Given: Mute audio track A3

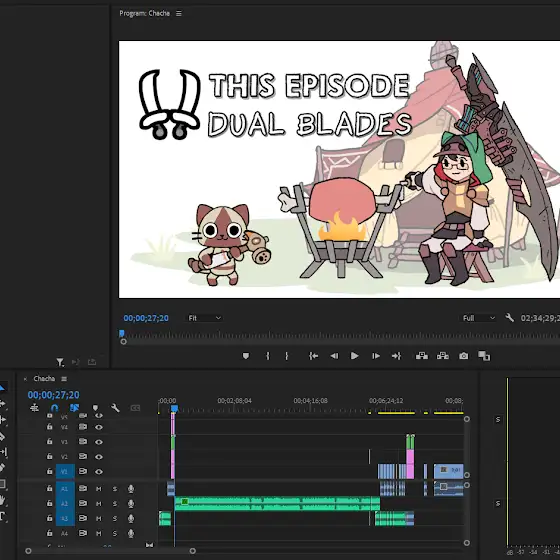Looking at the screenshot, I should 99,518.
